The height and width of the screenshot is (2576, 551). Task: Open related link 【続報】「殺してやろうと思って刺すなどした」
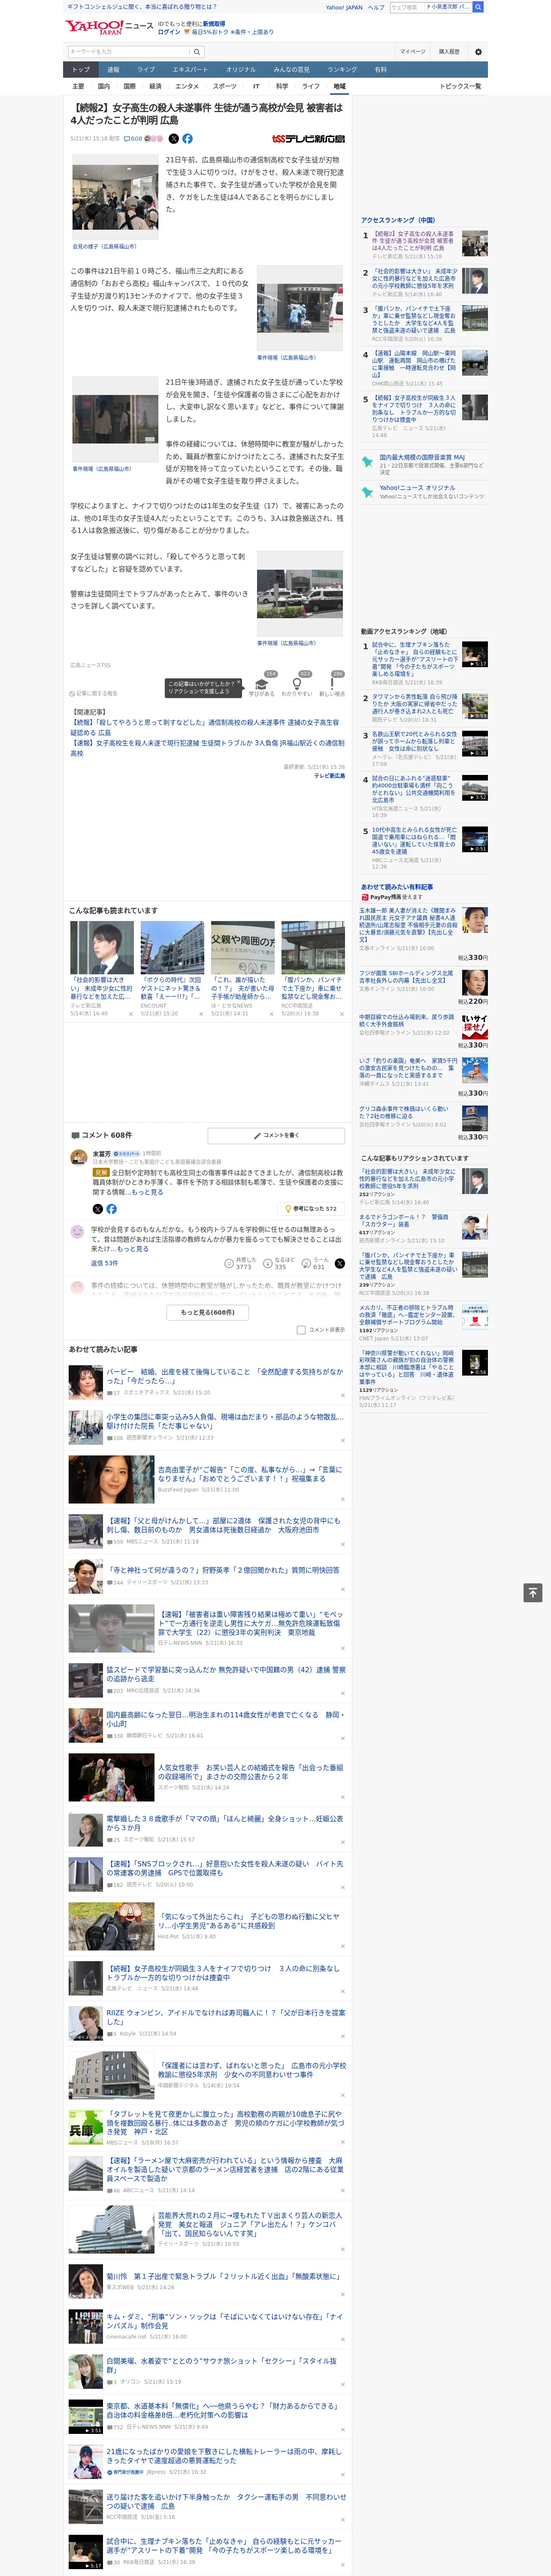point(205,727)
